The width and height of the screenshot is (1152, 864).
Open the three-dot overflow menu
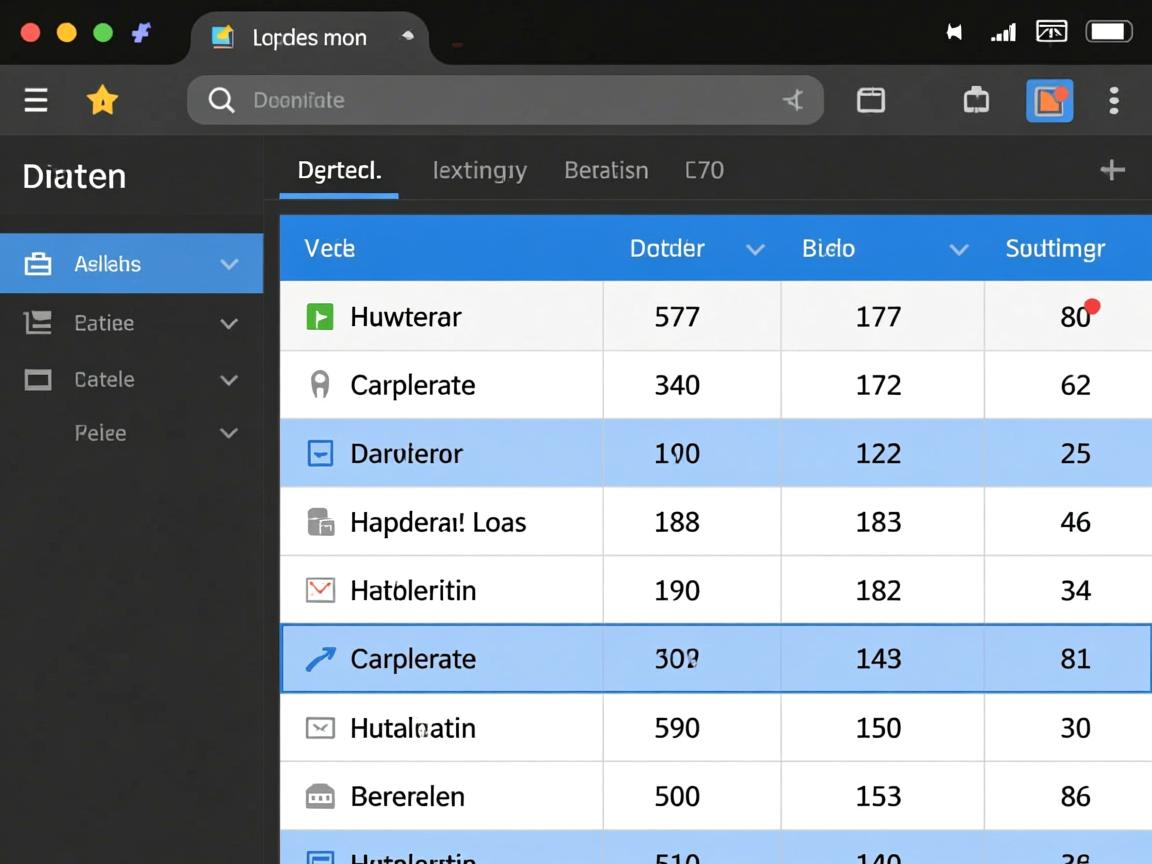[x=1113, y=100]
